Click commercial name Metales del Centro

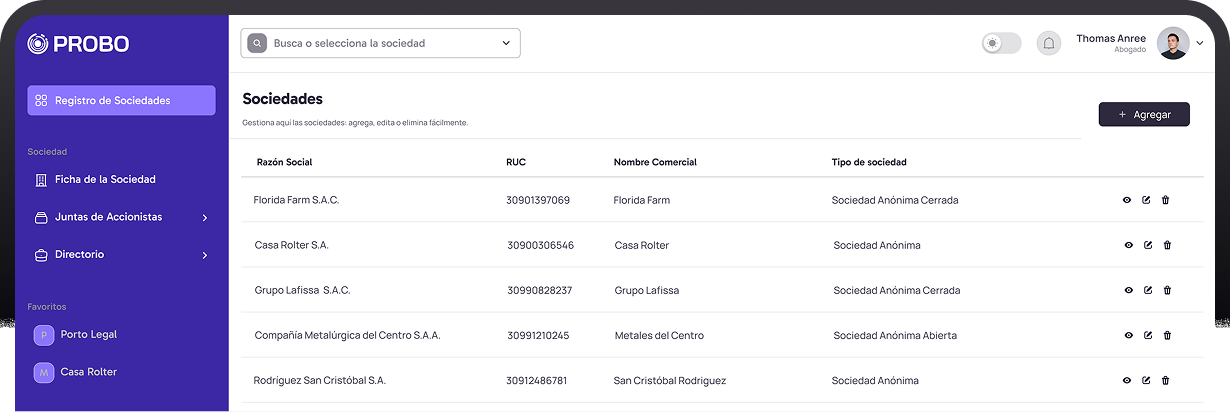click(659, 335)
